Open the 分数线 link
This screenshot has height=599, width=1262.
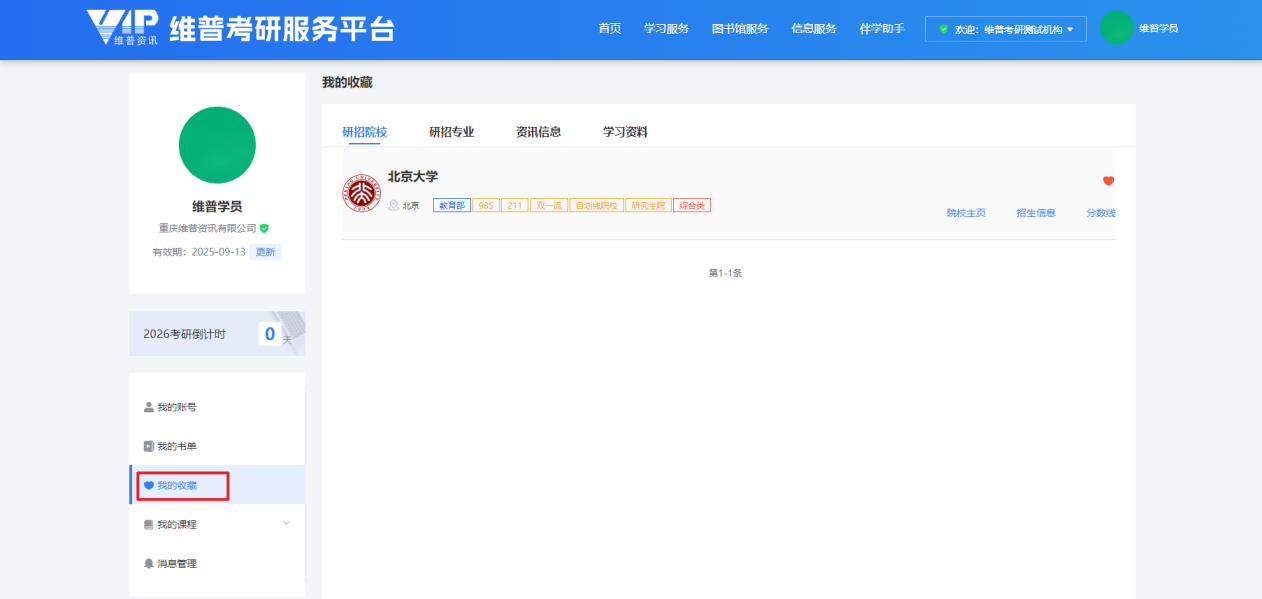click(x=1100, y=213)
